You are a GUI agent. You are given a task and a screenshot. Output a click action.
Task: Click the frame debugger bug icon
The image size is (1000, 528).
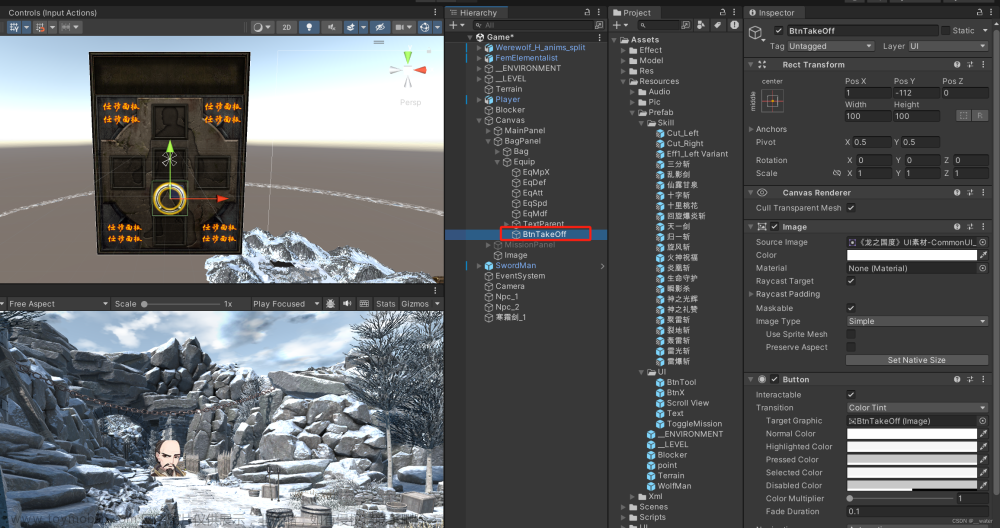point(330,304)
